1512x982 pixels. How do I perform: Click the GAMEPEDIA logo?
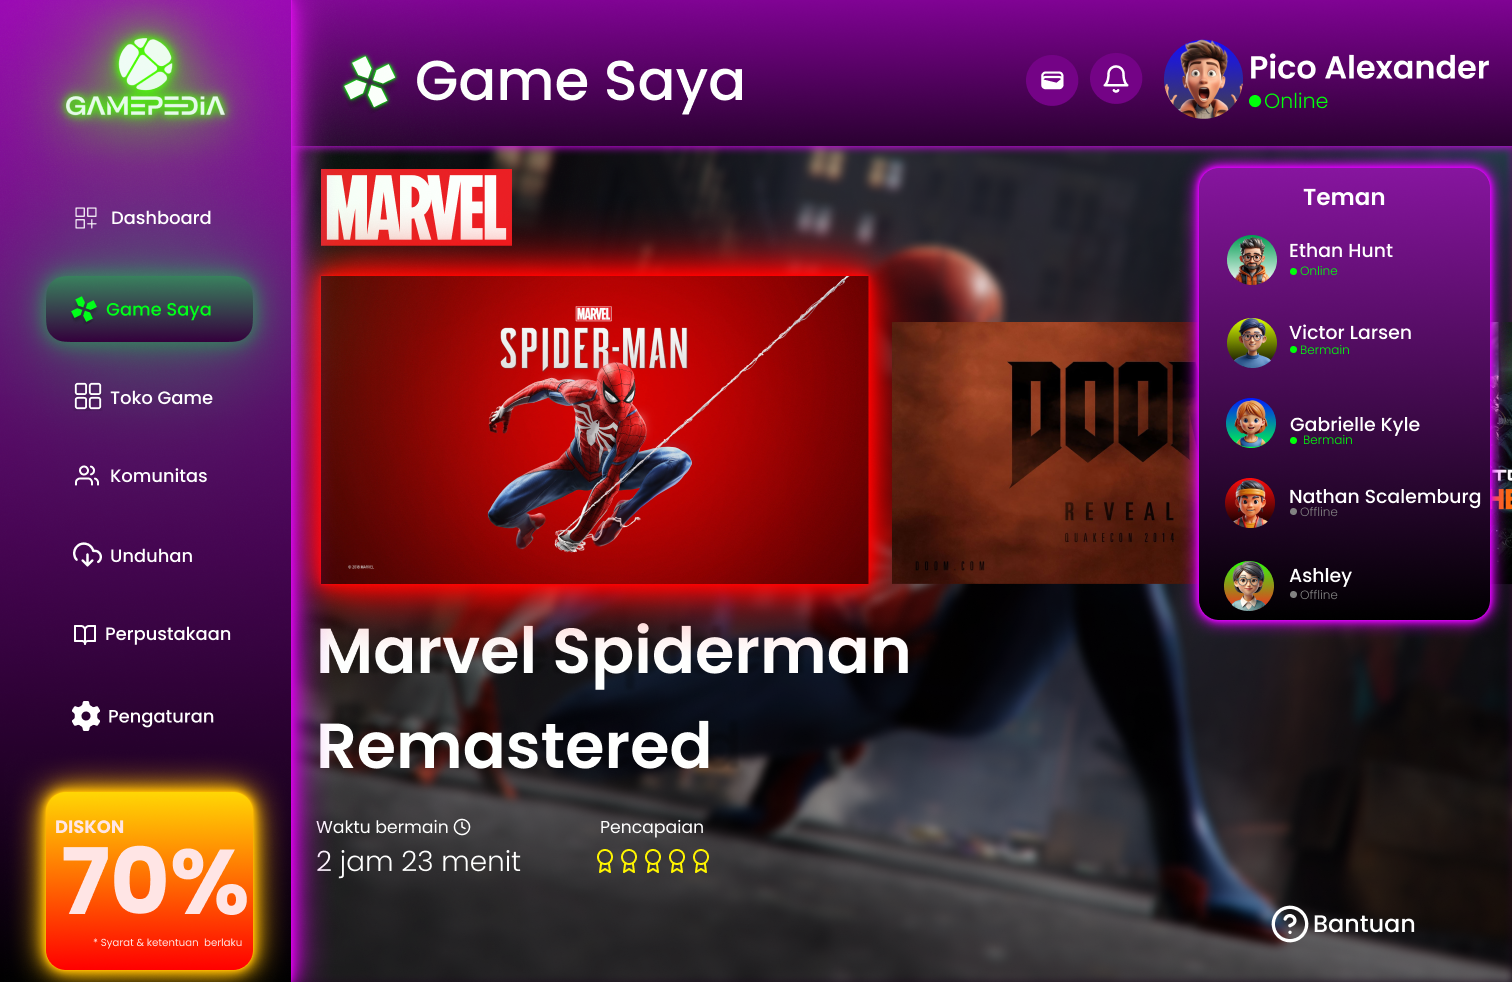[145, 78]
